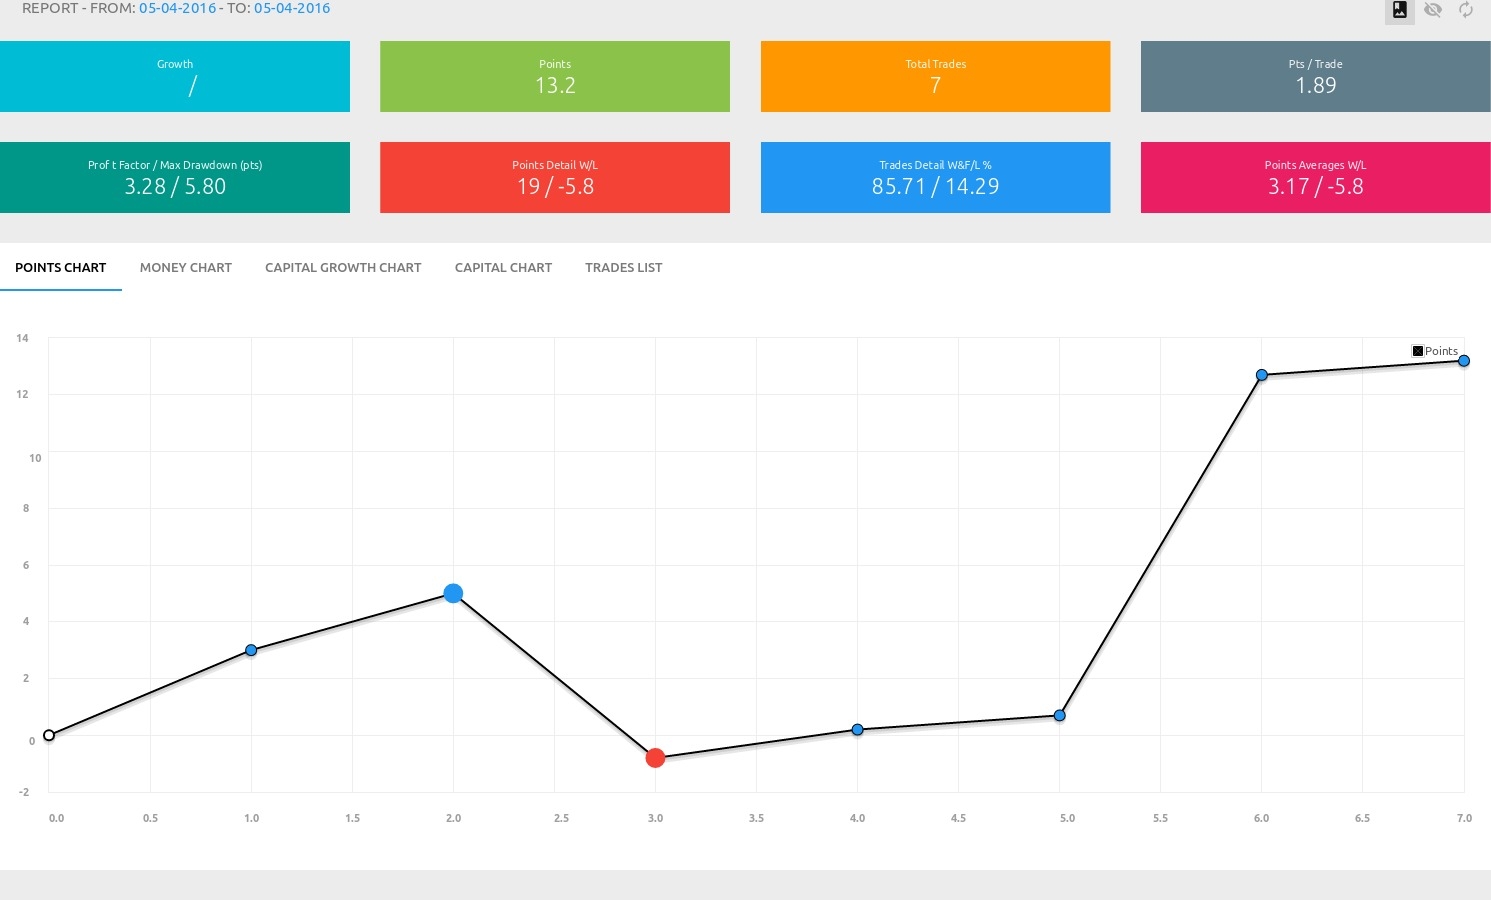The image size is (1491, 900).
Task: Click the blue Trades Detail W&F/L % card
Action: tap(936, 177)
